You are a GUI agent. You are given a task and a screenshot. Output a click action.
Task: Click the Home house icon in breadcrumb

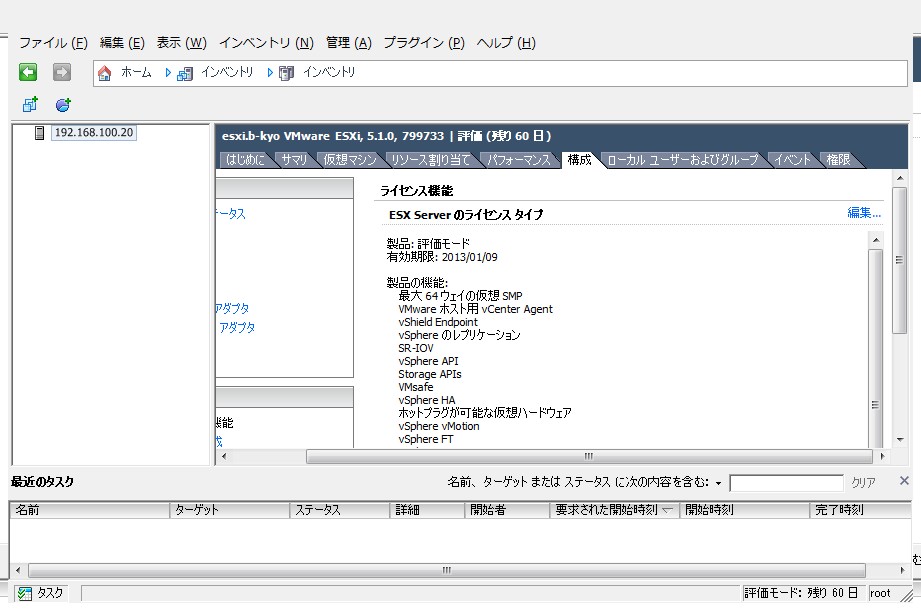[x=105, y=73]
